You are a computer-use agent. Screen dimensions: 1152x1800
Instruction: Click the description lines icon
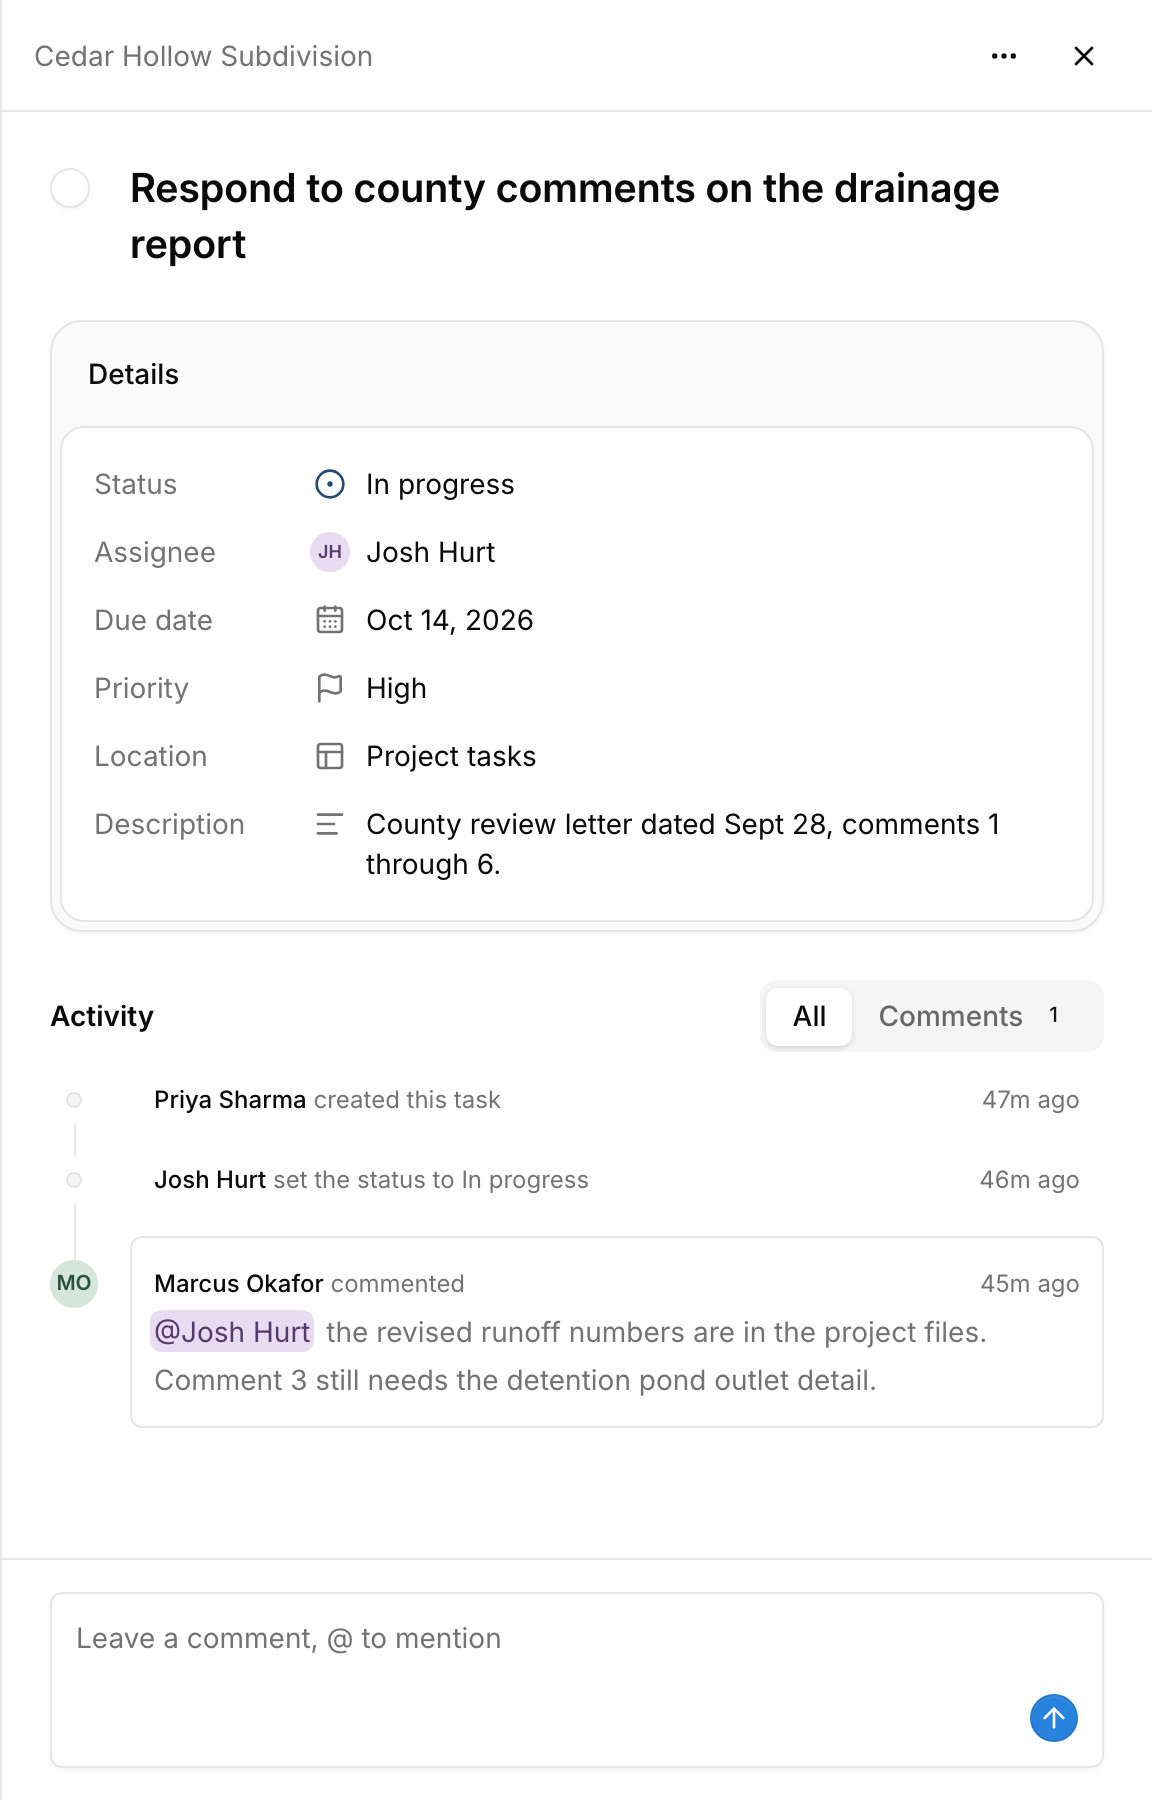330,824
